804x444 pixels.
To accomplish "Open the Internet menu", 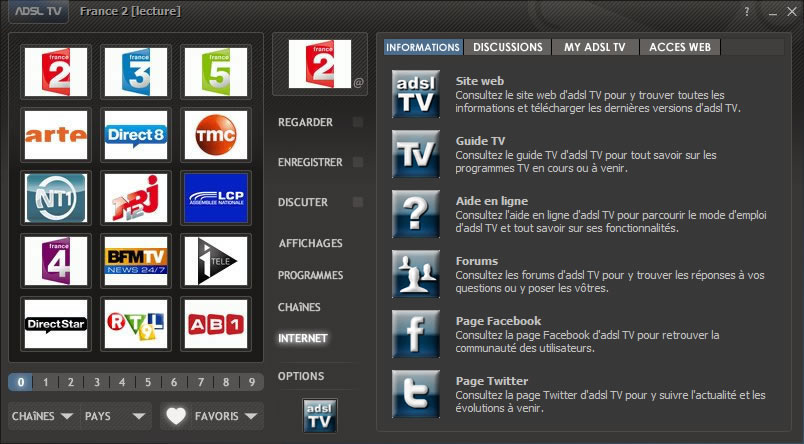I will (x=303, y=338).
